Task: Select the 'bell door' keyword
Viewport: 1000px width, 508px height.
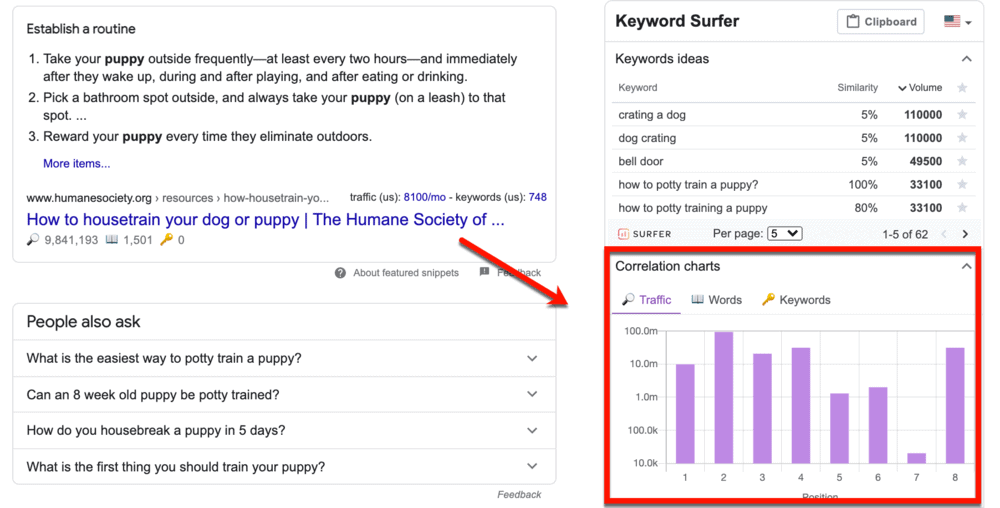Action: pos(640,161)
